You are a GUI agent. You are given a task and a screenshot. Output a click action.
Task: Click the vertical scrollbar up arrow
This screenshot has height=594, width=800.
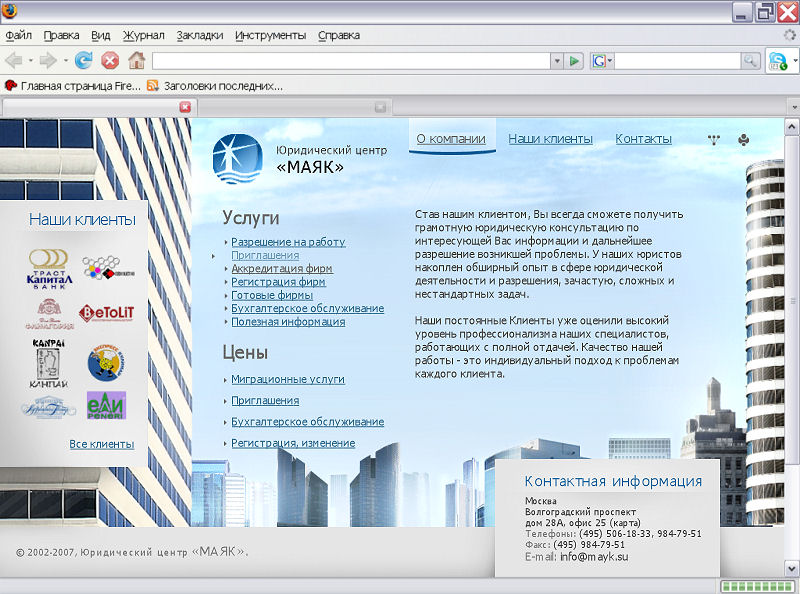[791, 126]
